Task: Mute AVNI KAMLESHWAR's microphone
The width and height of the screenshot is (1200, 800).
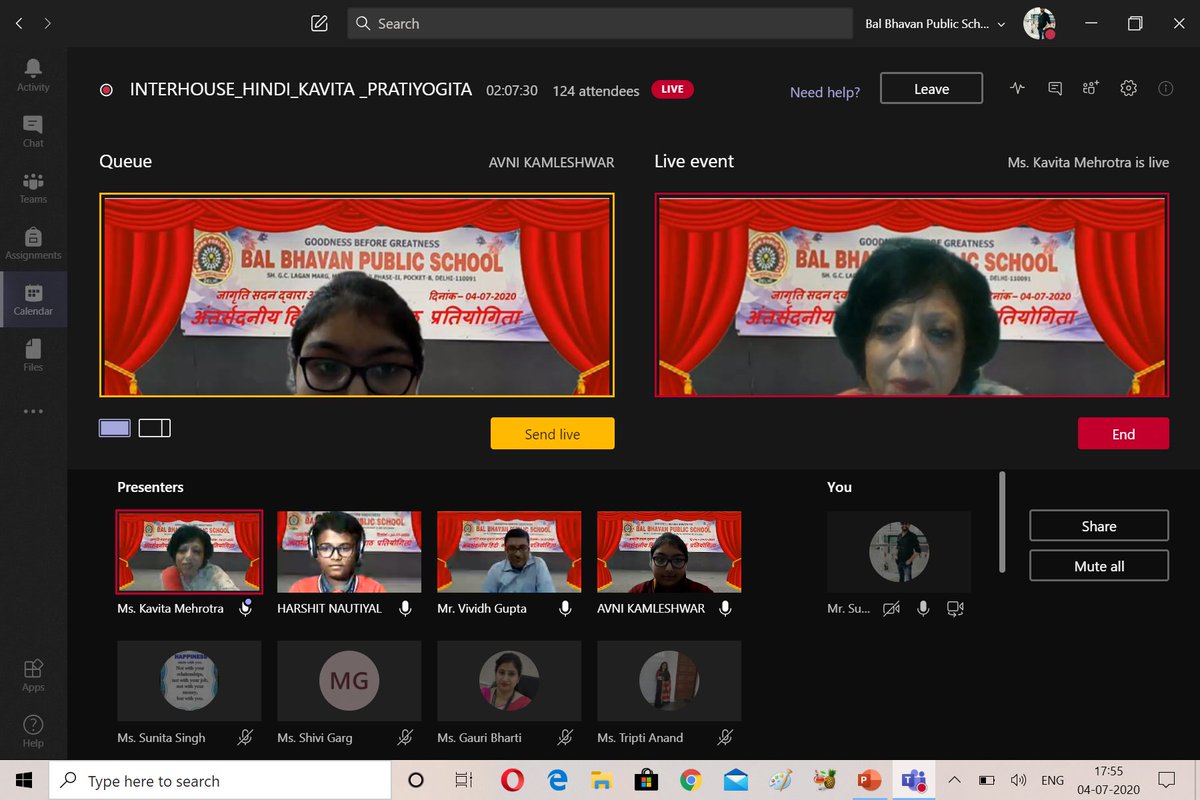Action: pyautogui.click(x=725, y=608)
